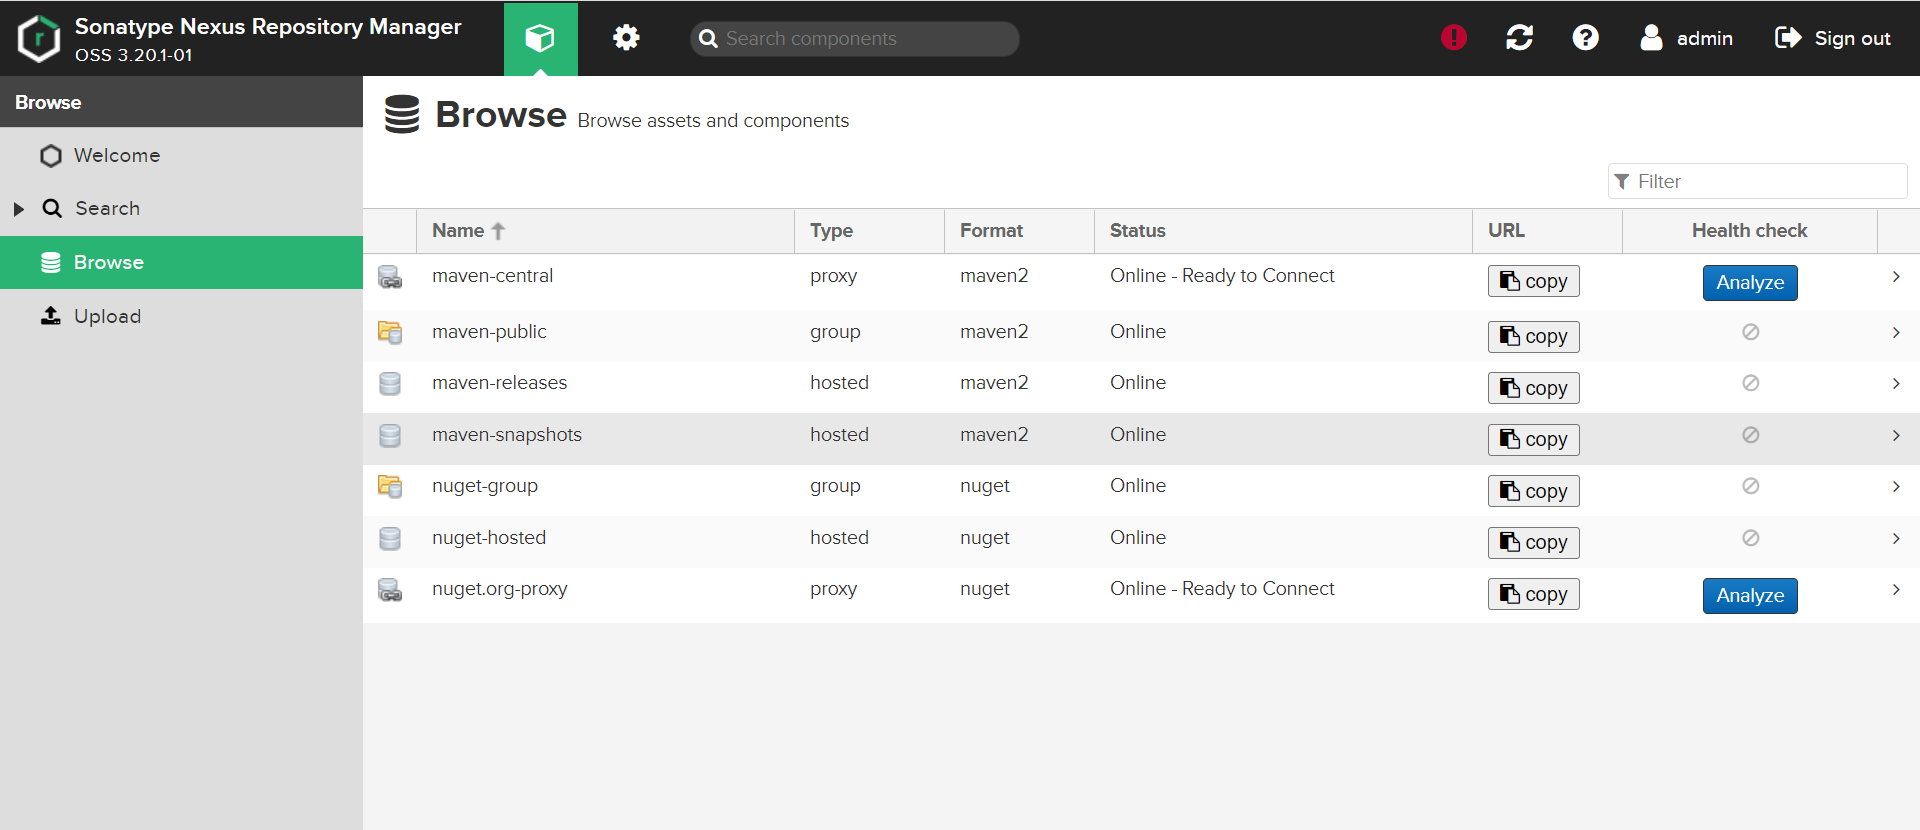
Task: Select the maven-releases repository name
Action: point(499,383)
